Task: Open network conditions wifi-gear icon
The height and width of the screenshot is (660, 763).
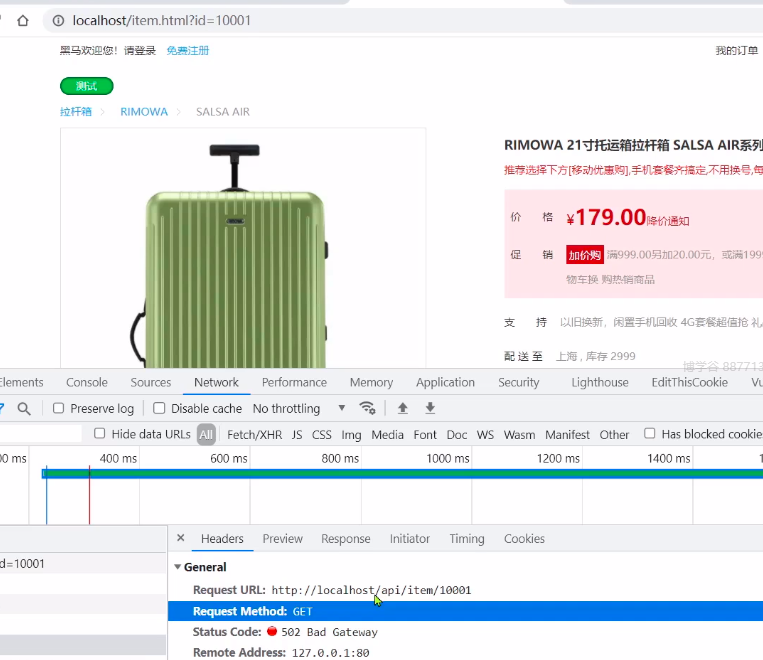Action: pyautogui.click(x=367, y=408)
